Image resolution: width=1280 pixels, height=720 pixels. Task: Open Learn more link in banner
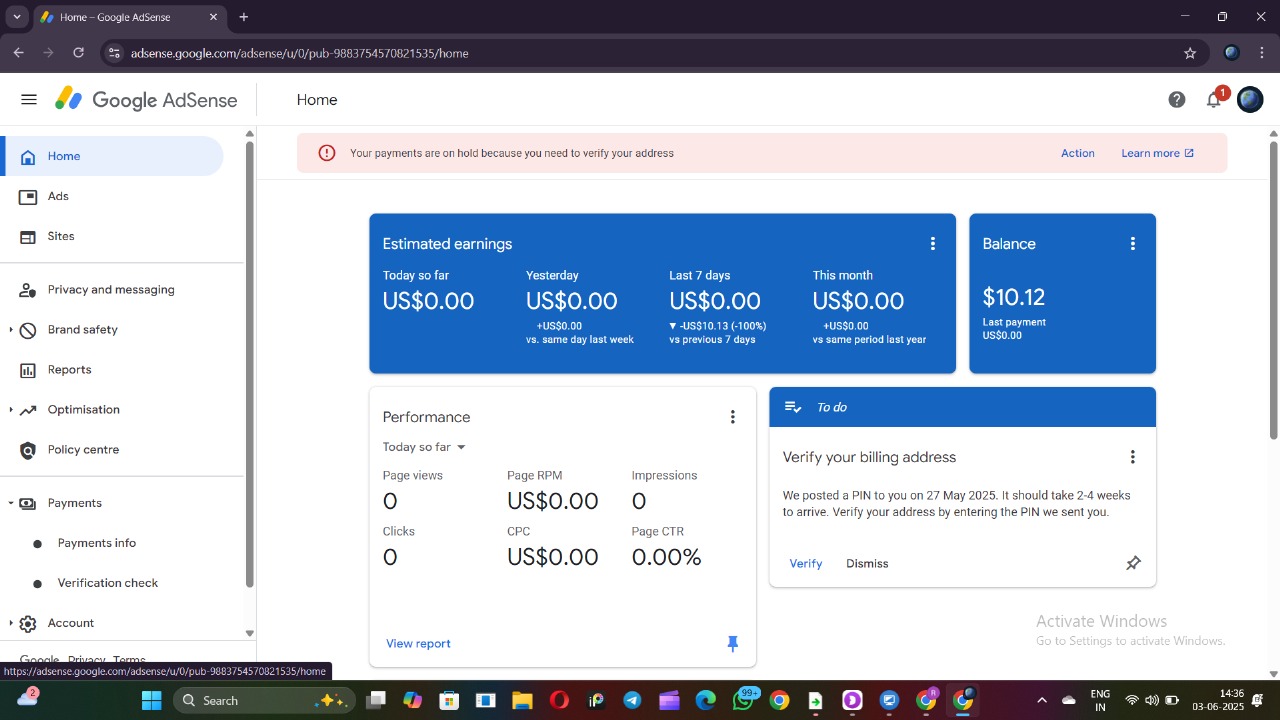click(x=1157, y=153)
